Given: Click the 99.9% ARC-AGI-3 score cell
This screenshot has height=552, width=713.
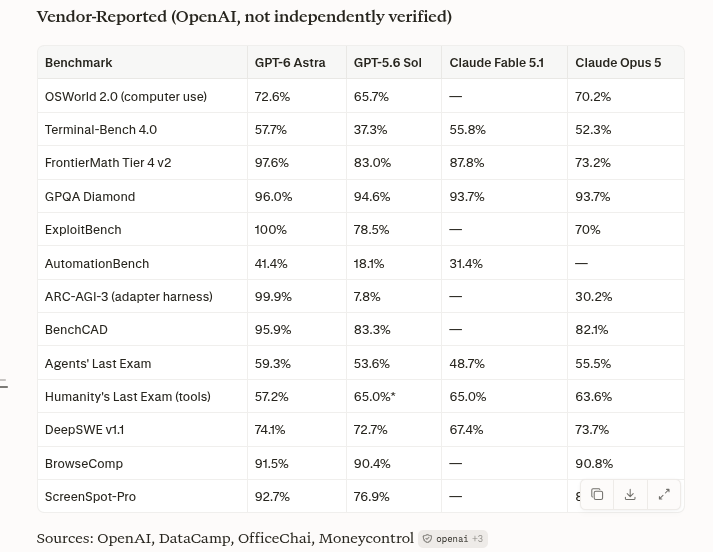Looking at the screenshot, I should coord(273,296).
